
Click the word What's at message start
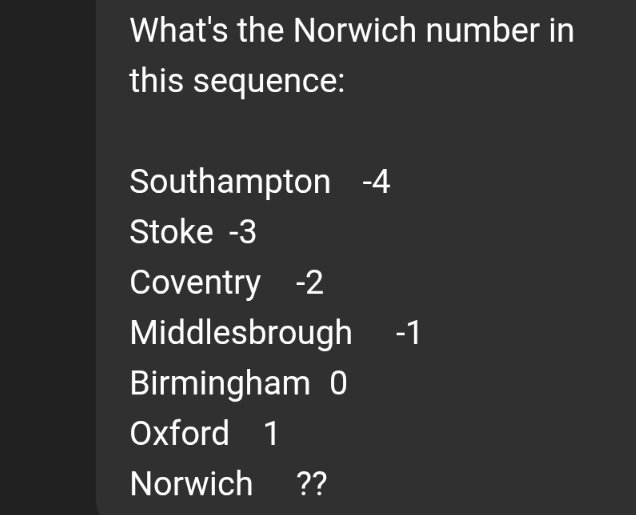179,30
